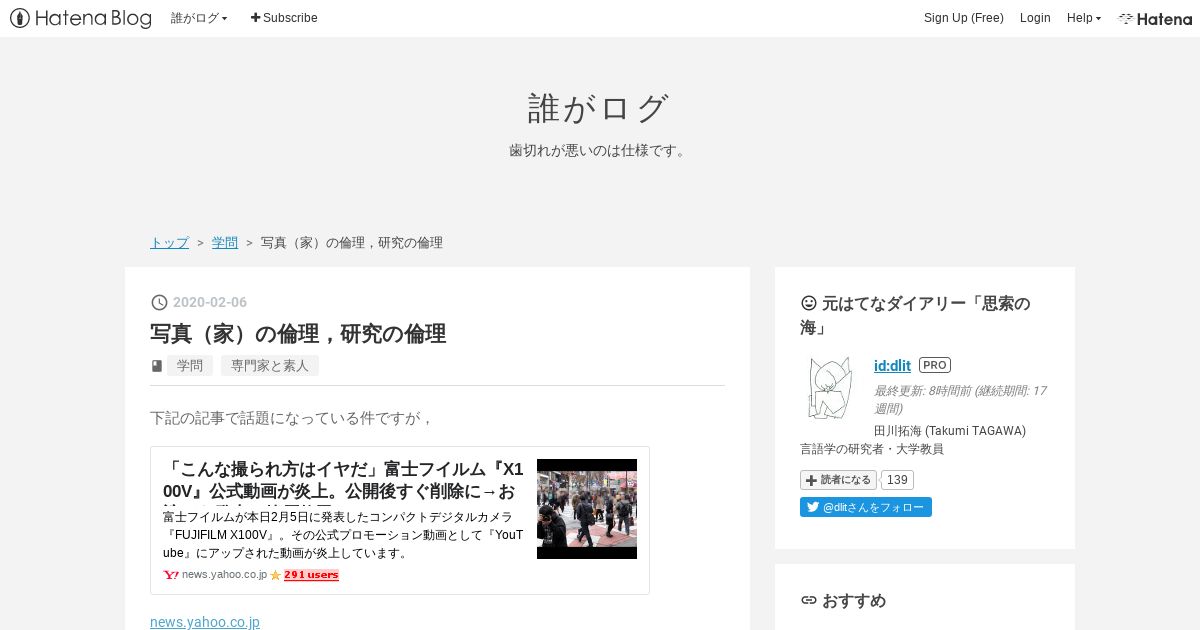The width and height of the screenshot is (1200, 630).
Task: Click the news.yahoo.co.jp source label in card
Action: tap(224, 575)
